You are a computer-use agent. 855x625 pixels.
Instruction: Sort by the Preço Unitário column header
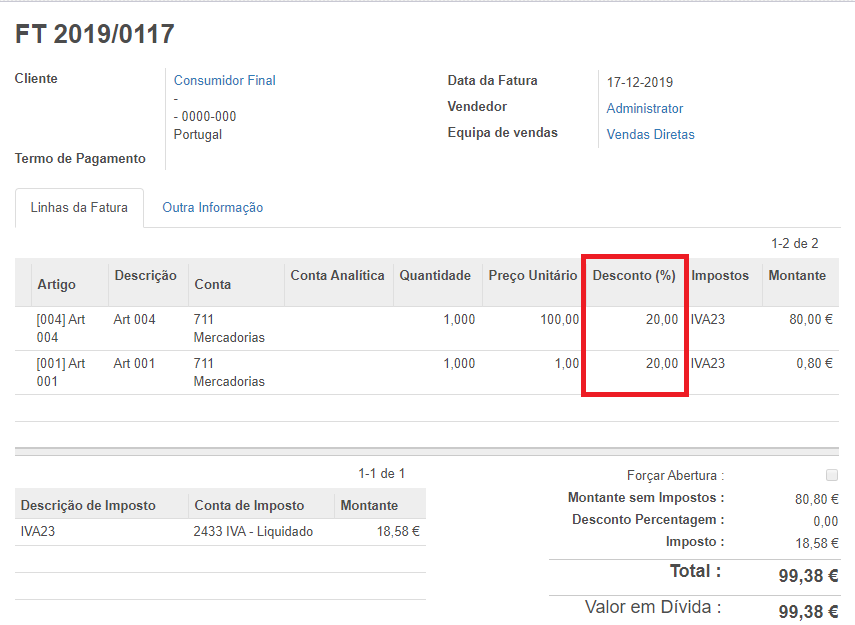pyautogui.click(x=532, y=276)
